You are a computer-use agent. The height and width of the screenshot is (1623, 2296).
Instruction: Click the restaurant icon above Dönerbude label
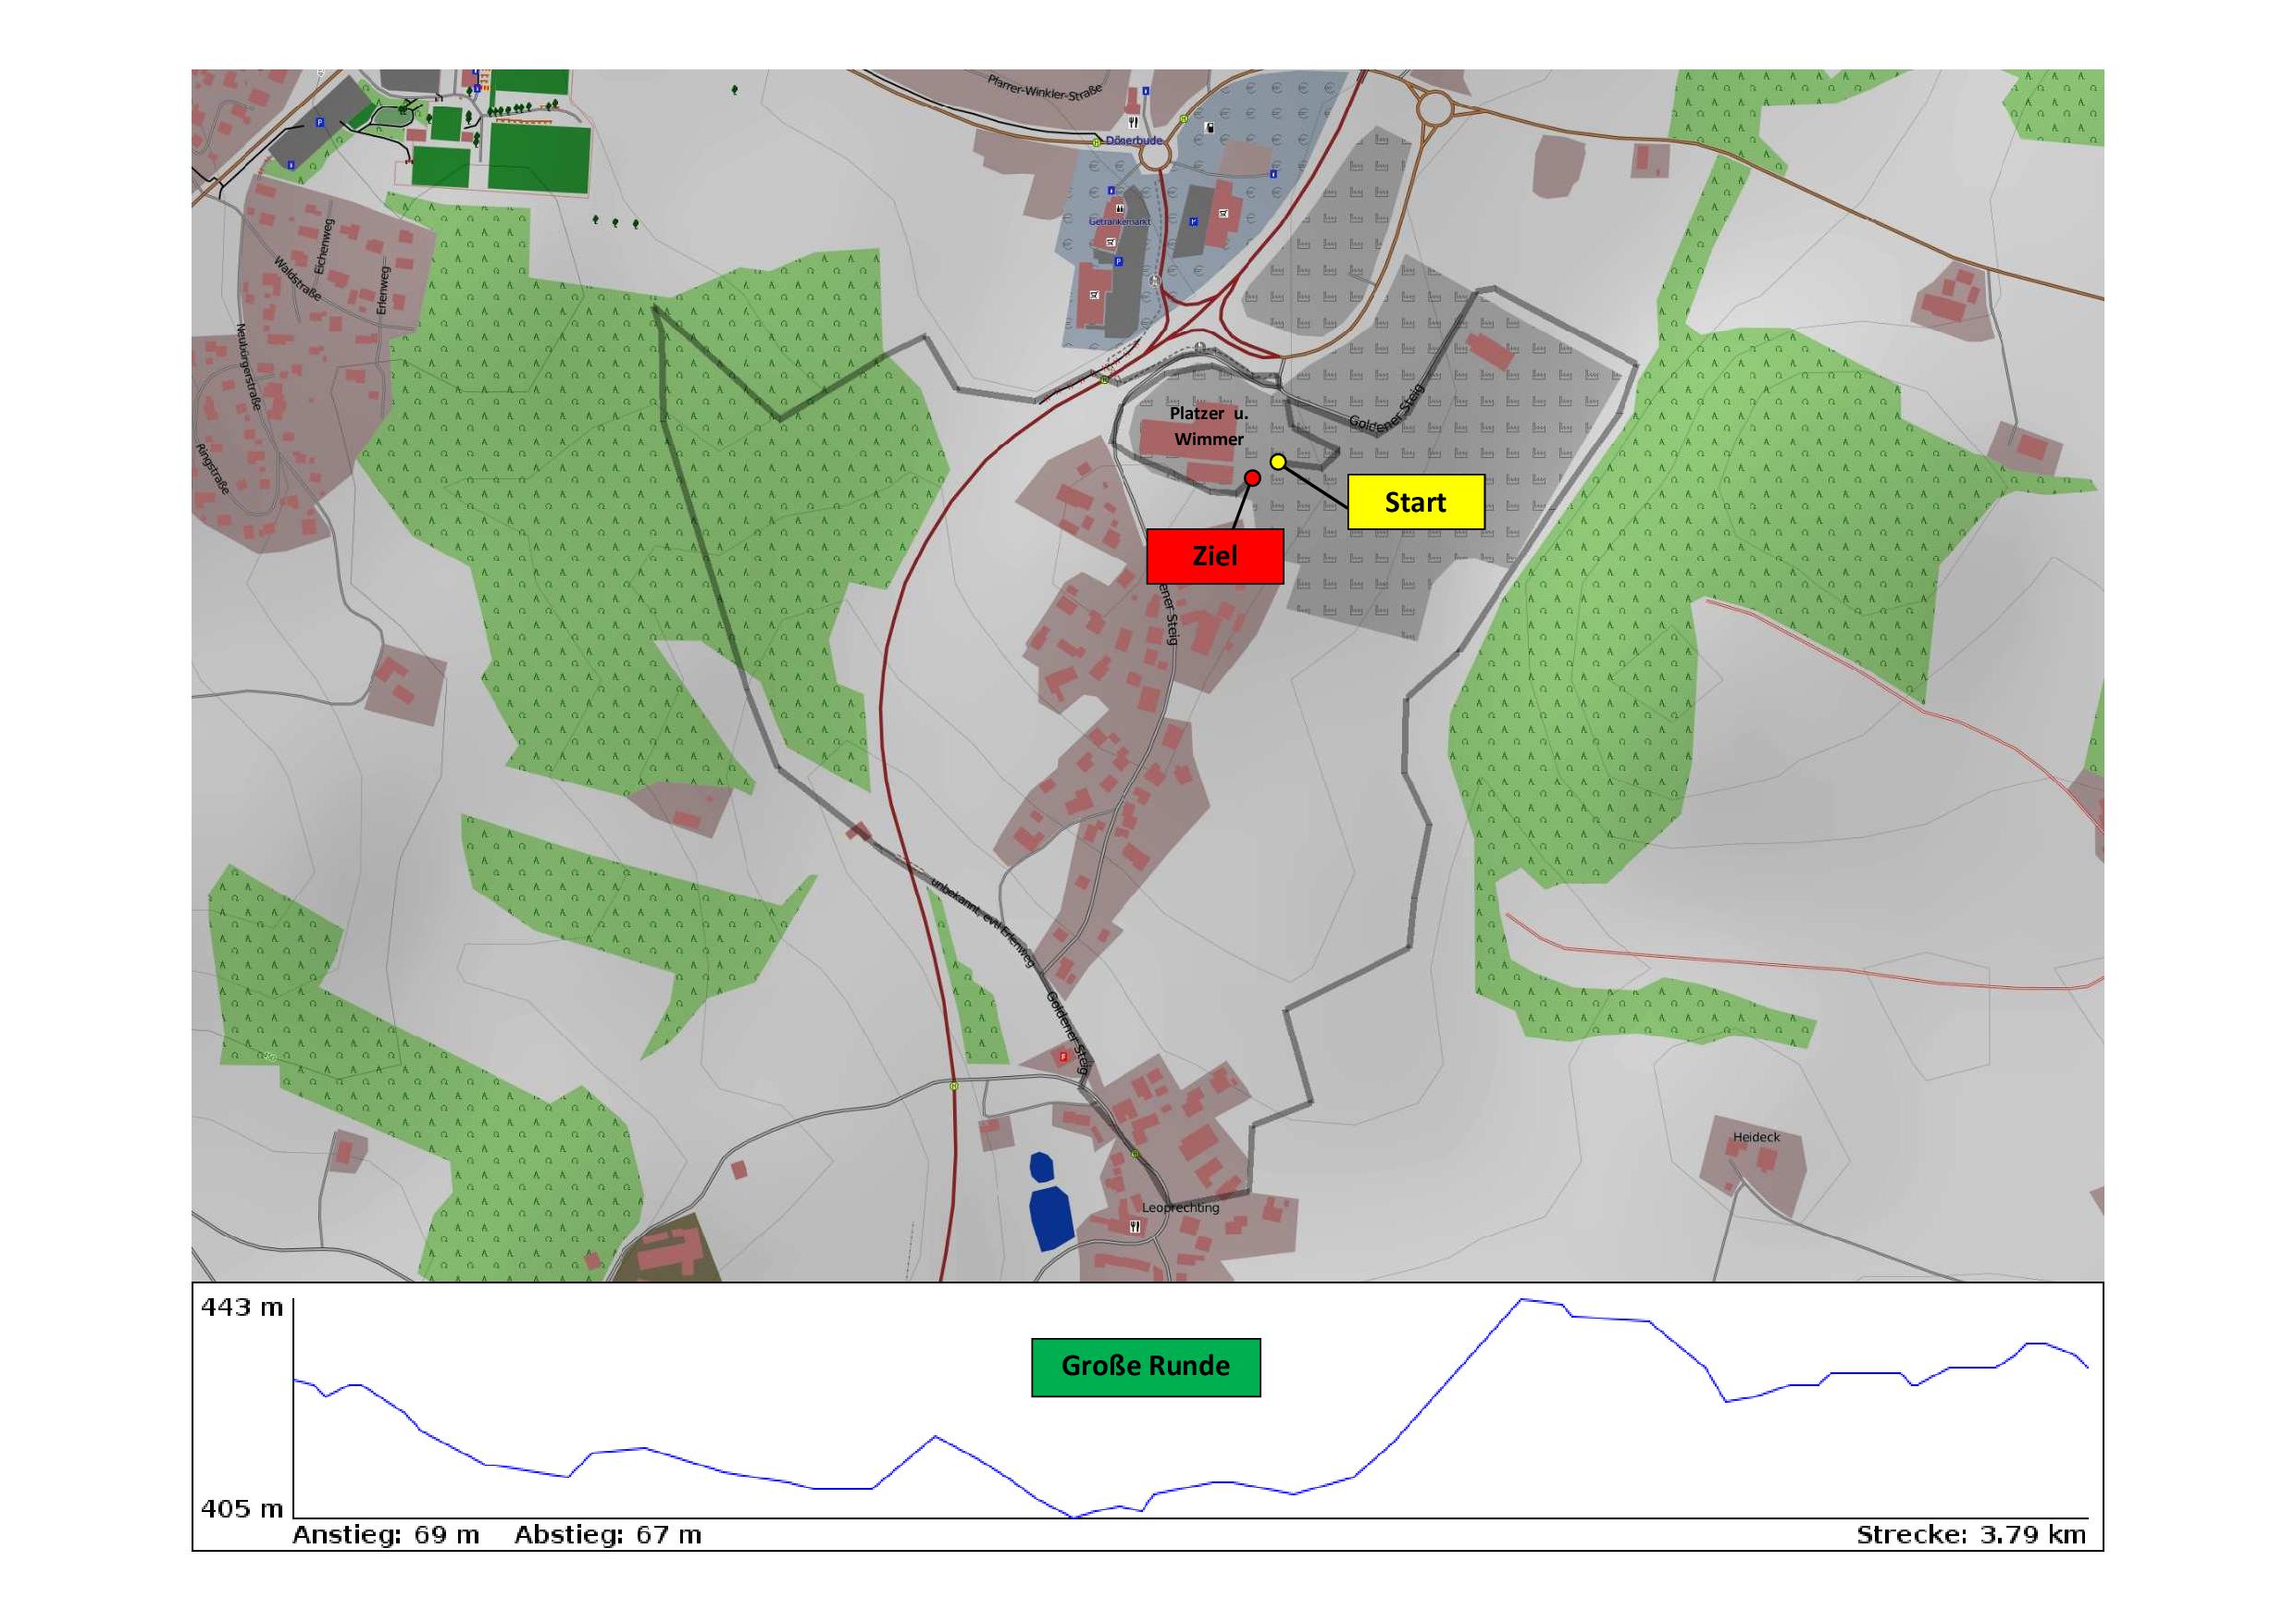[1134, 123]
